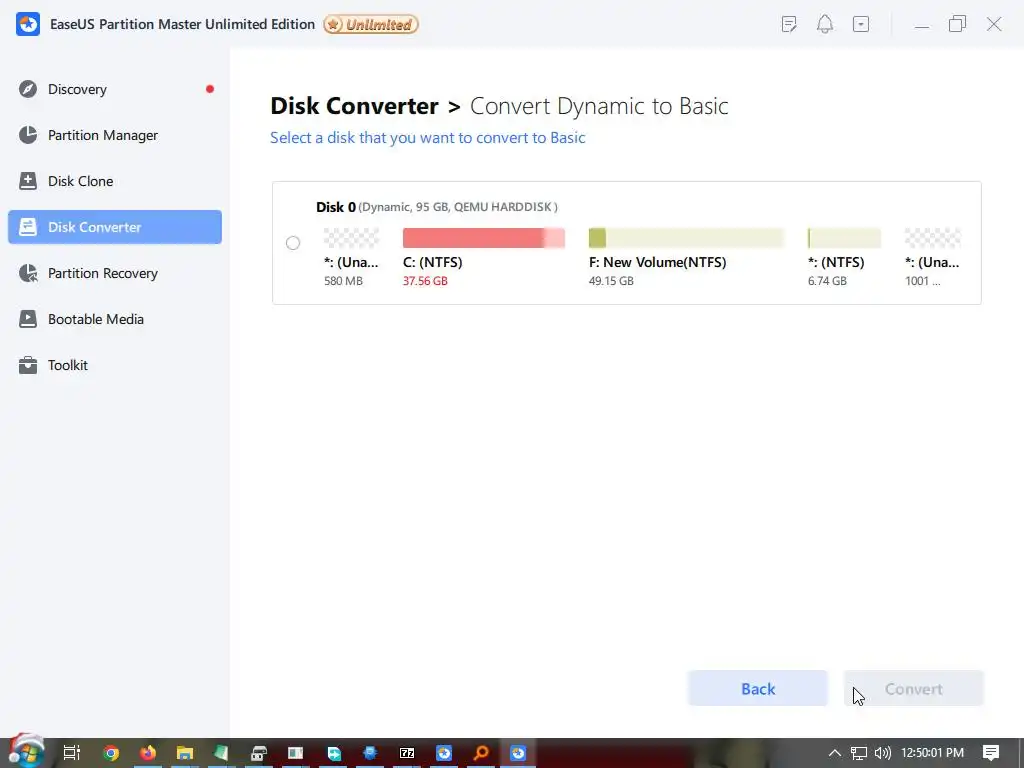The image size is (1024, 768).
Task: Open Partition Manager in sidebar
Action: pyautogui.click(x=114, y=135)
